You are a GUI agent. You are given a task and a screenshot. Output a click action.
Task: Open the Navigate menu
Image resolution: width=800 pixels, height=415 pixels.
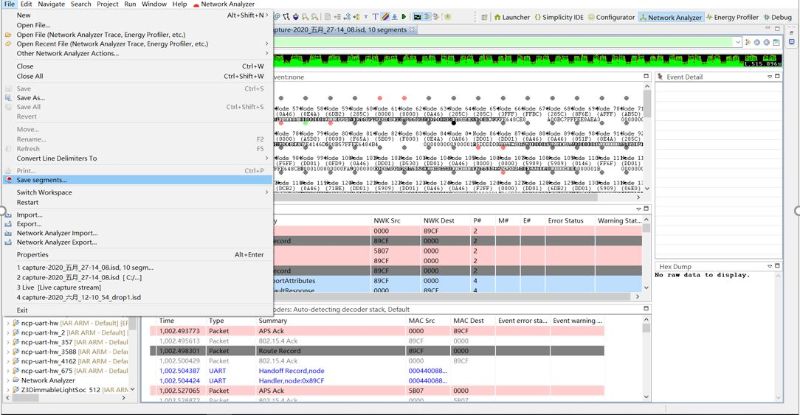(51, 4)
